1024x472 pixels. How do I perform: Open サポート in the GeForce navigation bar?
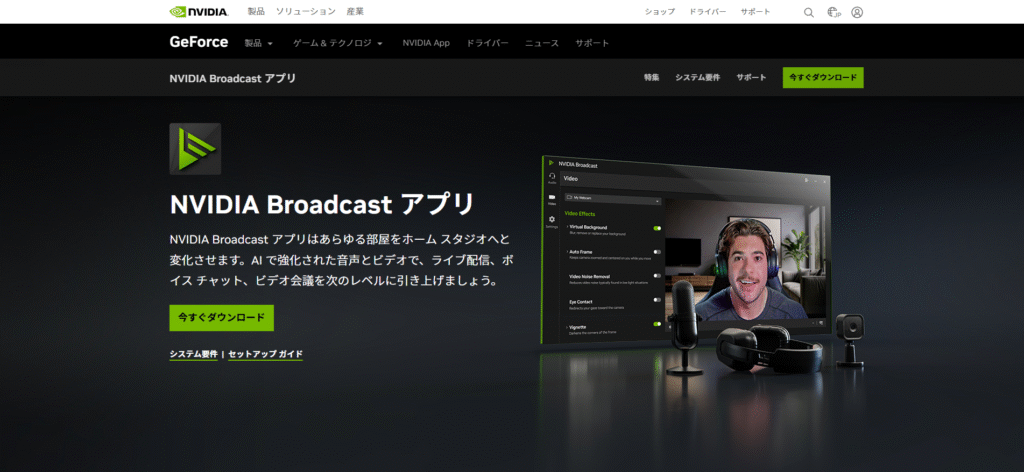point(592,43)
